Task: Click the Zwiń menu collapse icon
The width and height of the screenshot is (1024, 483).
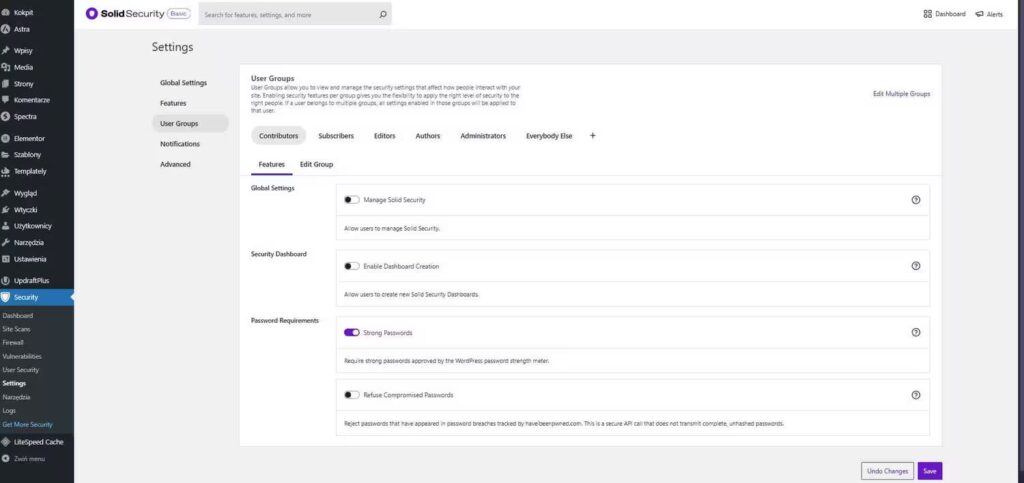Action: coord(5,459)
